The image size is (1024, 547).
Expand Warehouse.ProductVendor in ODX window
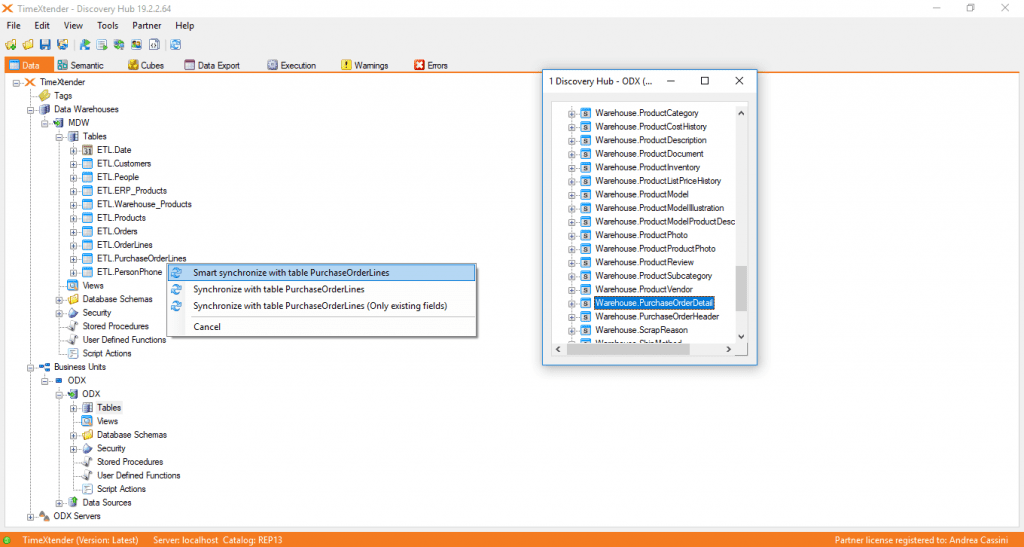click(571, 290)
